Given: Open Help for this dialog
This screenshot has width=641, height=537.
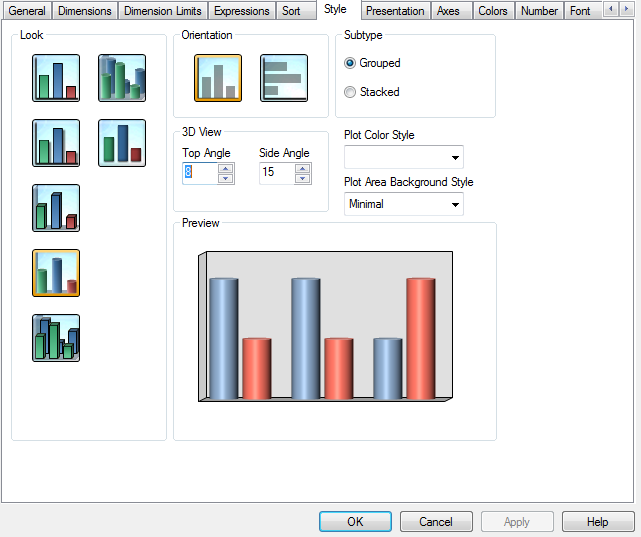Looking at the screenshot, I should click(598, 521).
